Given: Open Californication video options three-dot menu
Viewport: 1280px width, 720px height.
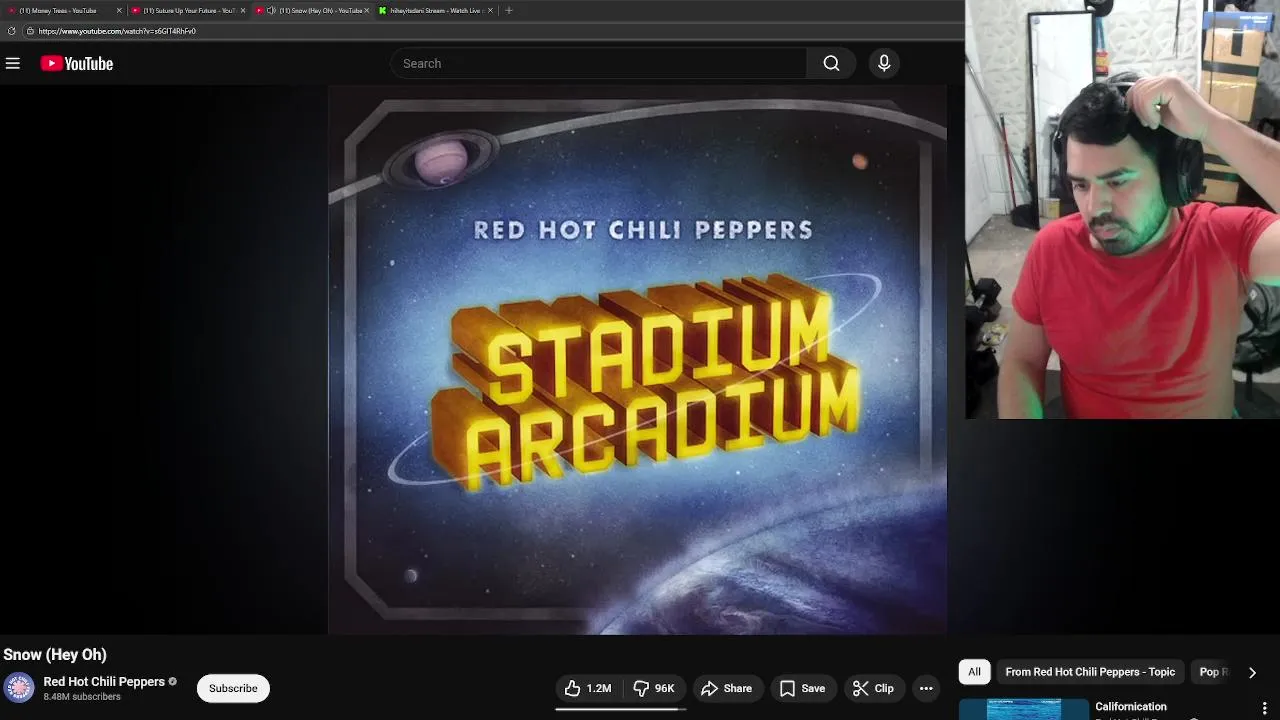Looking at the screenshot, I should coord(1264,709).
